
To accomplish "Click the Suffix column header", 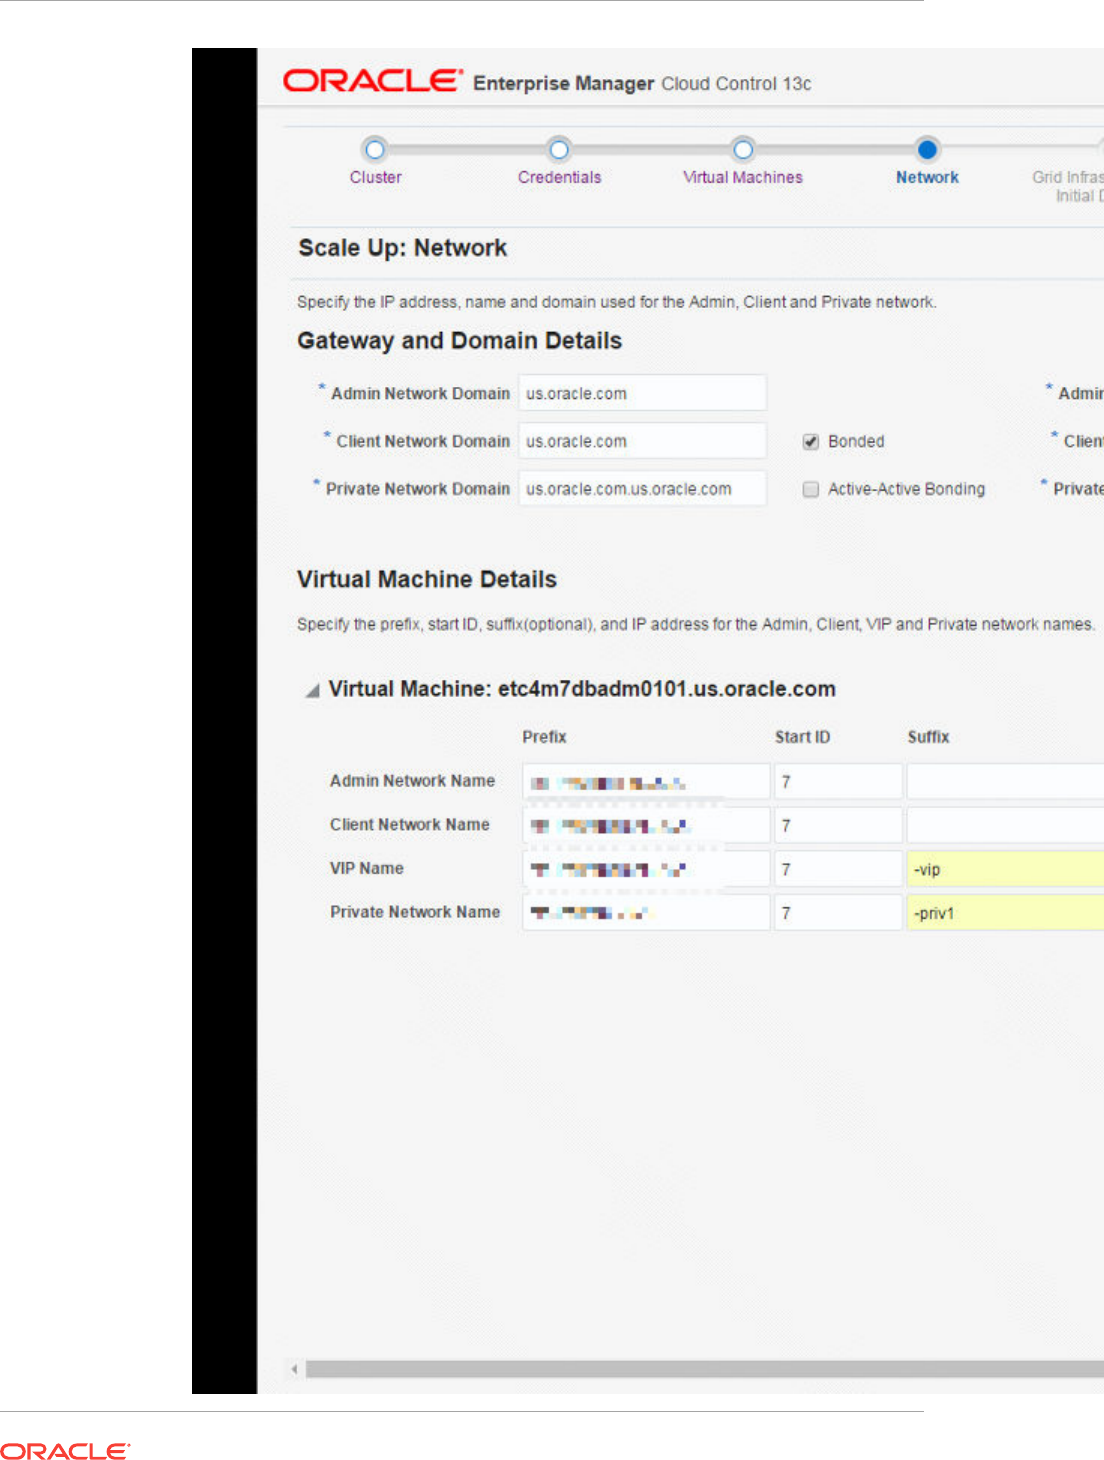I will coord(928,737).
